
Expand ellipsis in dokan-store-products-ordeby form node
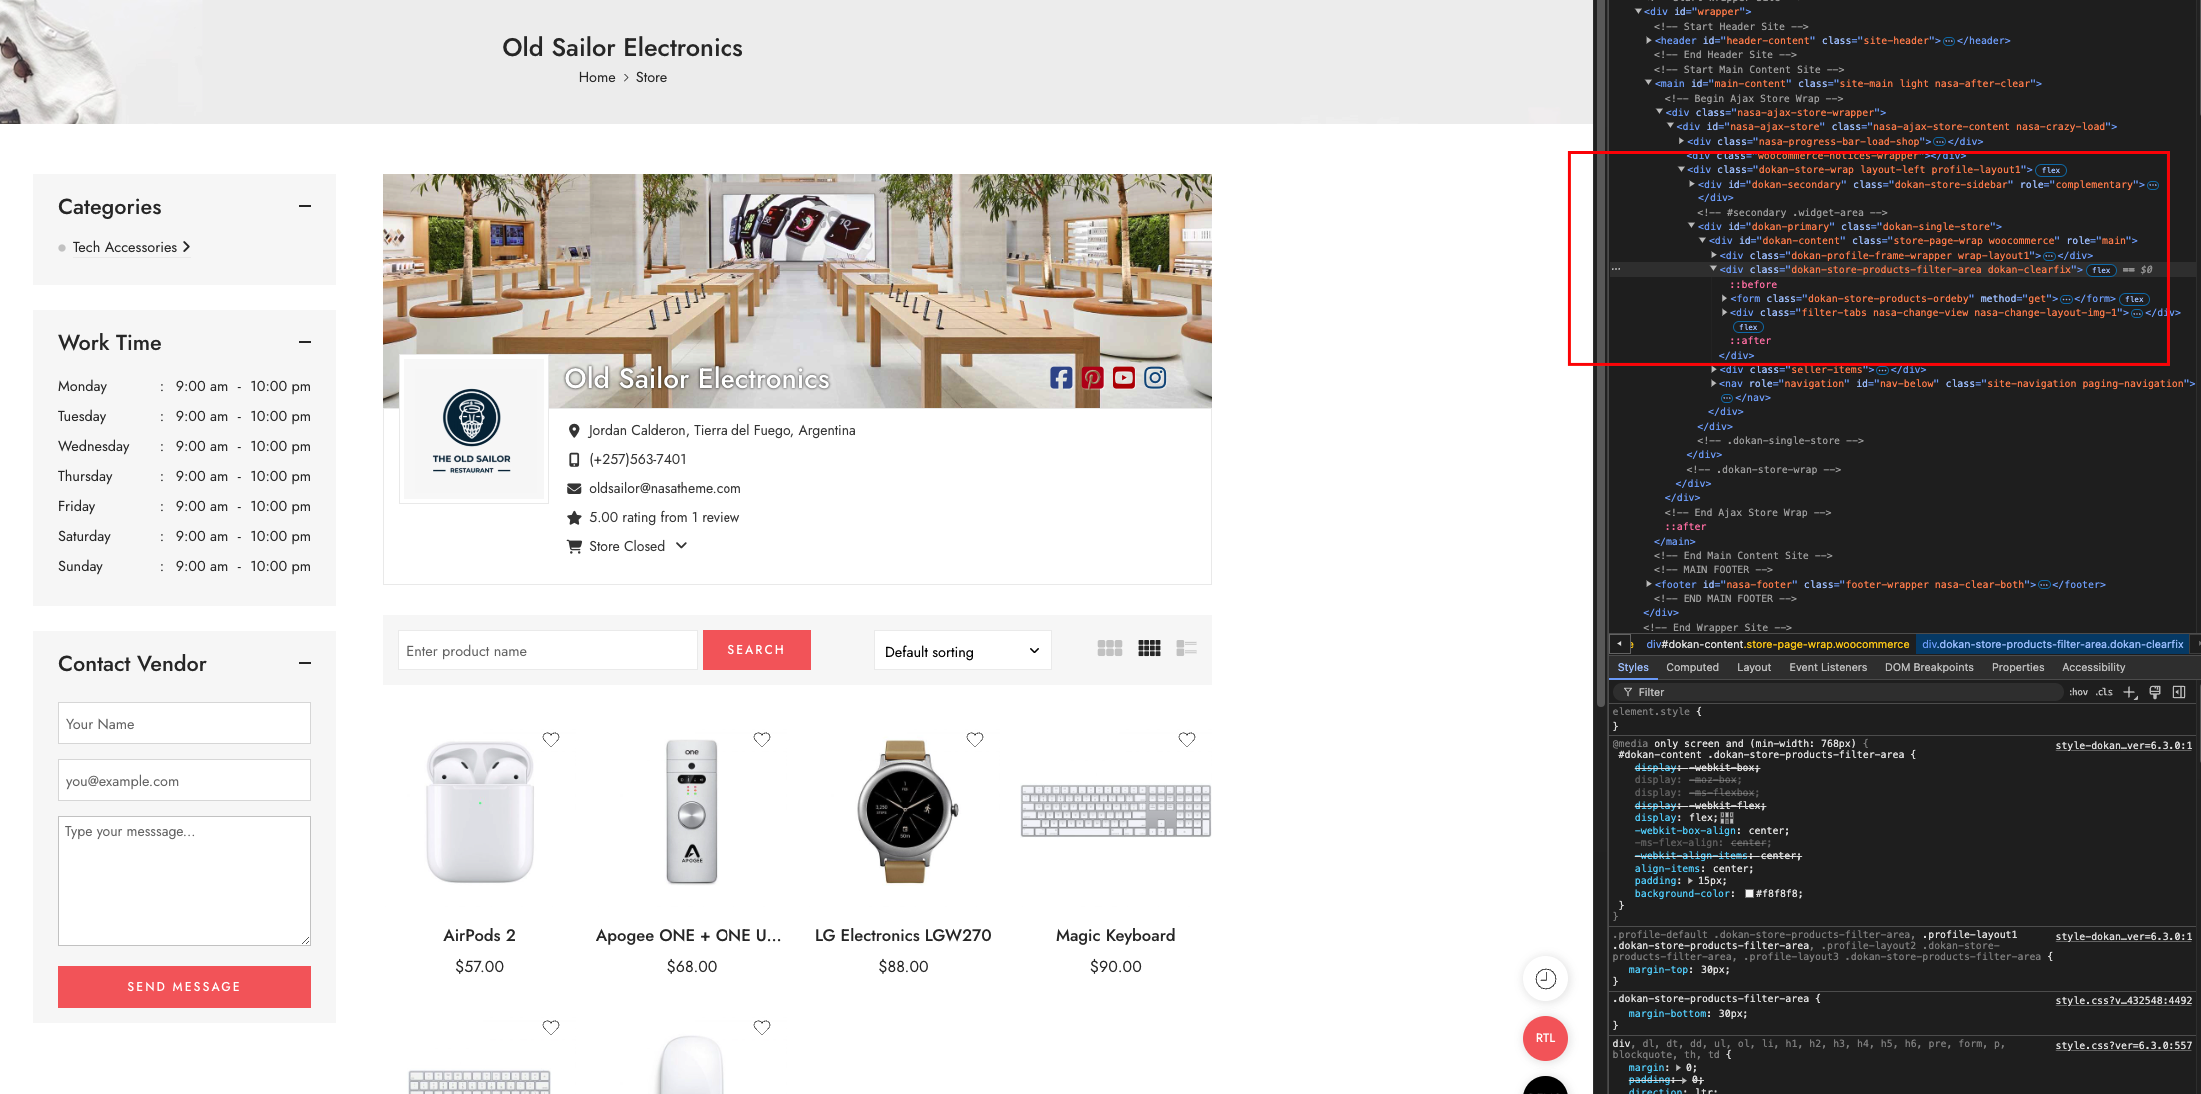tap(2067, 299)
